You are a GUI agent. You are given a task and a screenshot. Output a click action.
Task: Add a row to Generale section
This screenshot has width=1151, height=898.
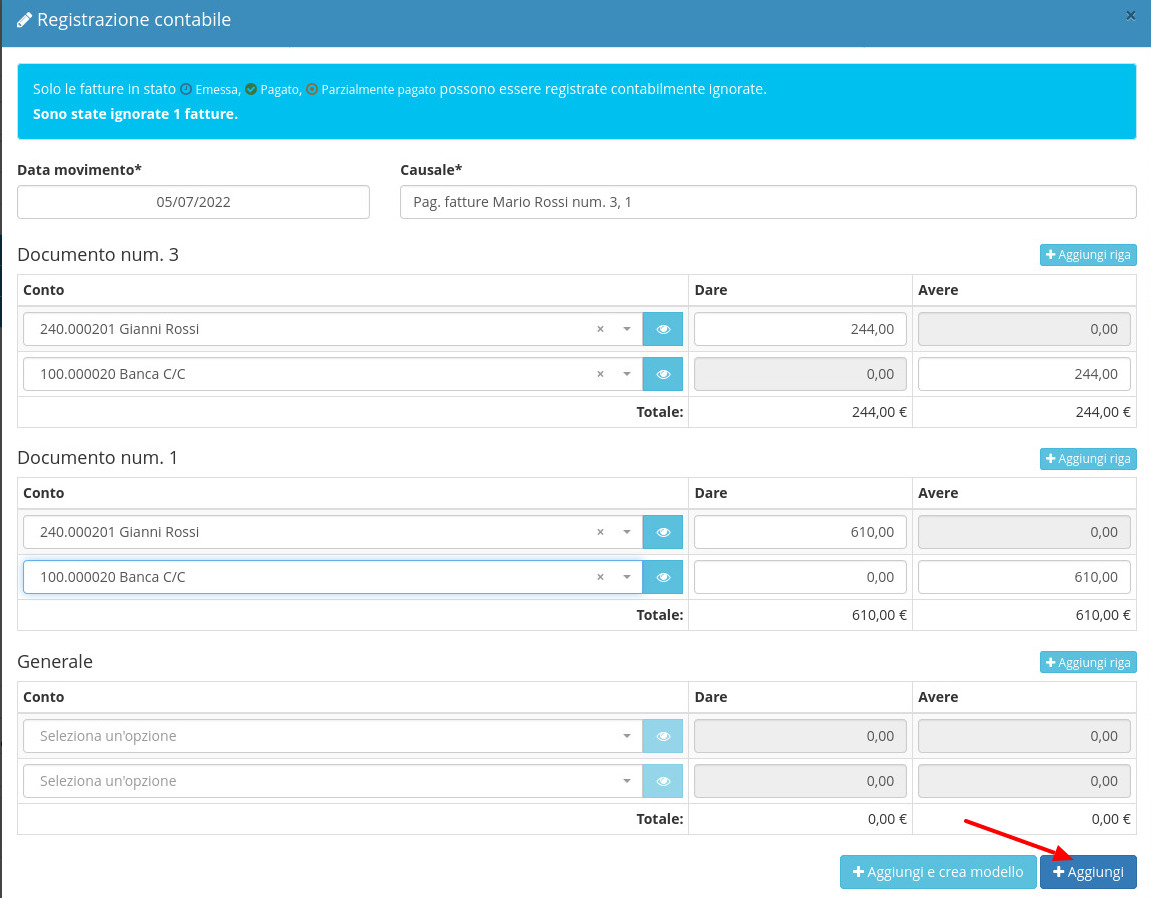[1088, 662]
